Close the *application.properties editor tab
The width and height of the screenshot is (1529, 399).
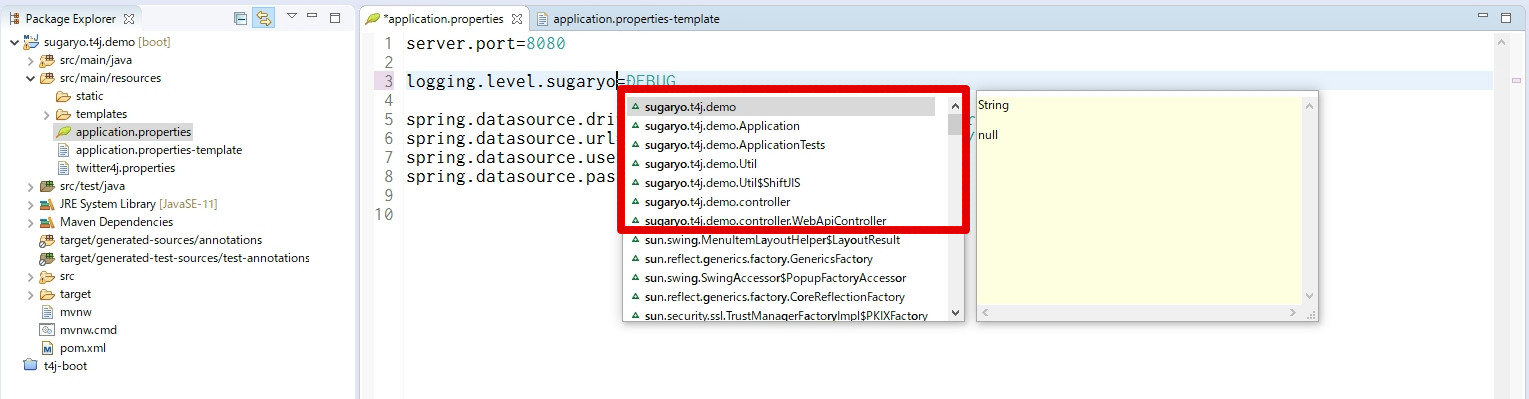pyautogui.click(x=518, y=18)
